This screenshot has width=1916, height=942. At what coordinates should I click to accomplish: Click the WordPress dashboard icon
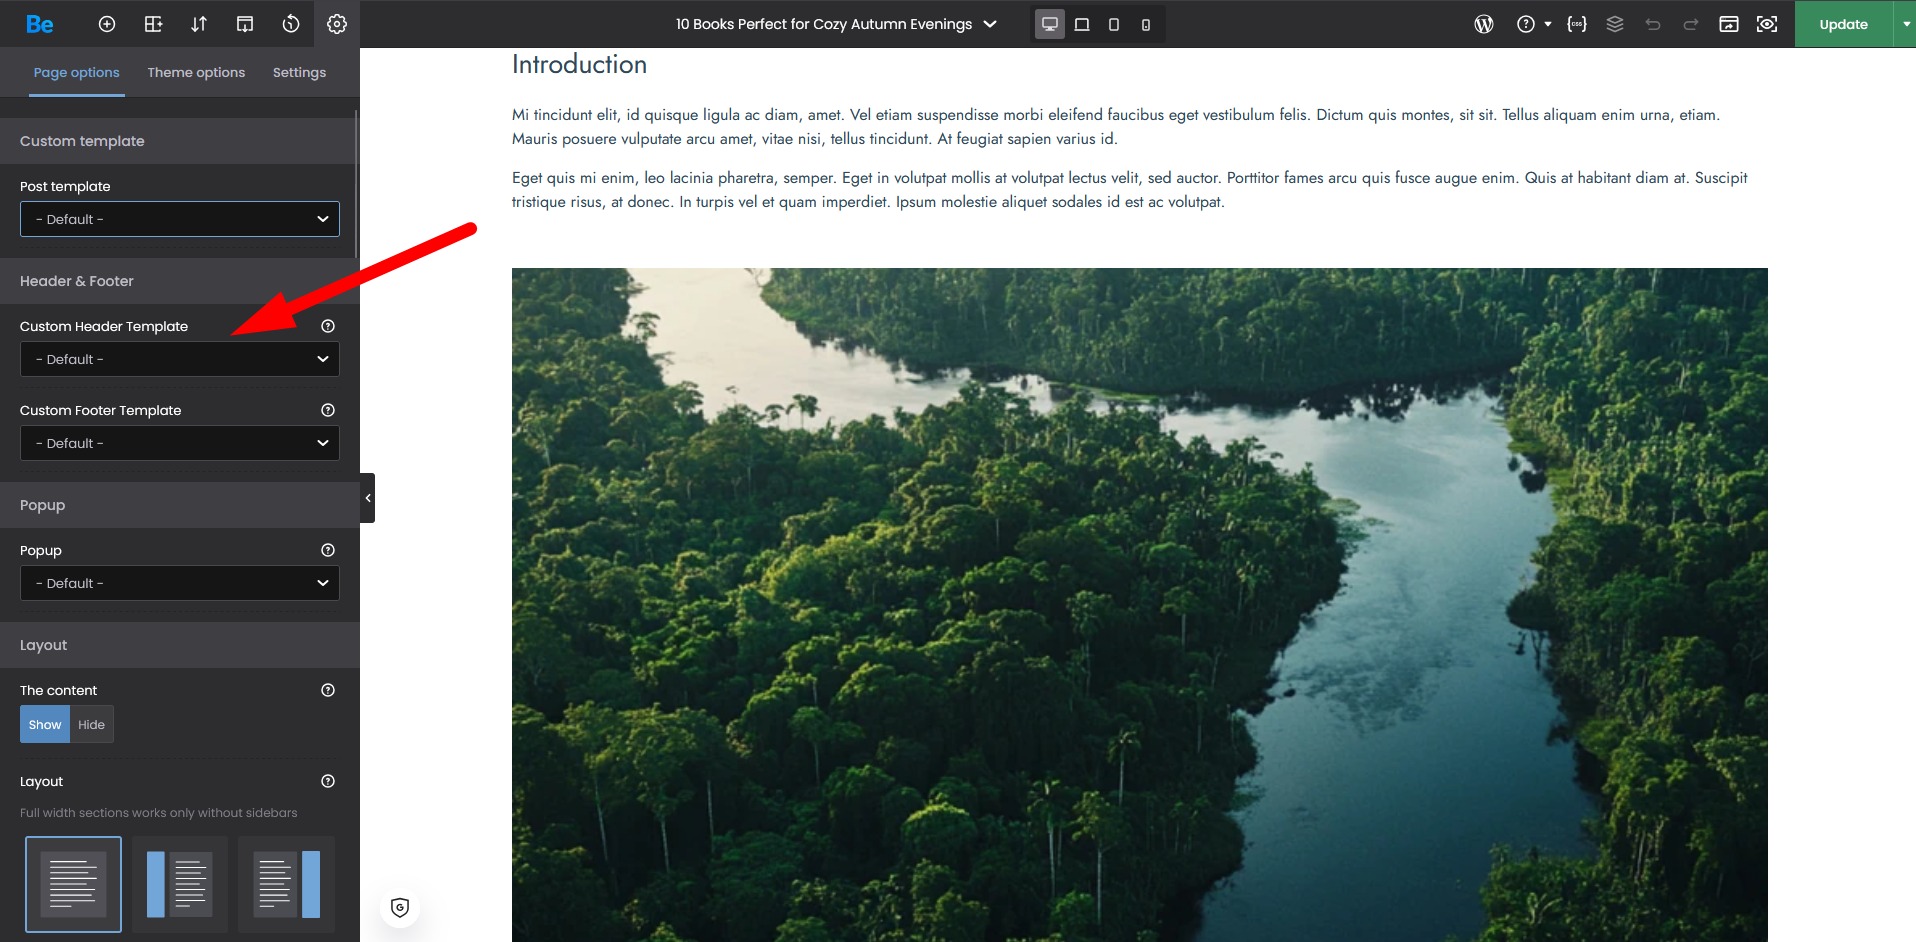(x=1484, y=24)
